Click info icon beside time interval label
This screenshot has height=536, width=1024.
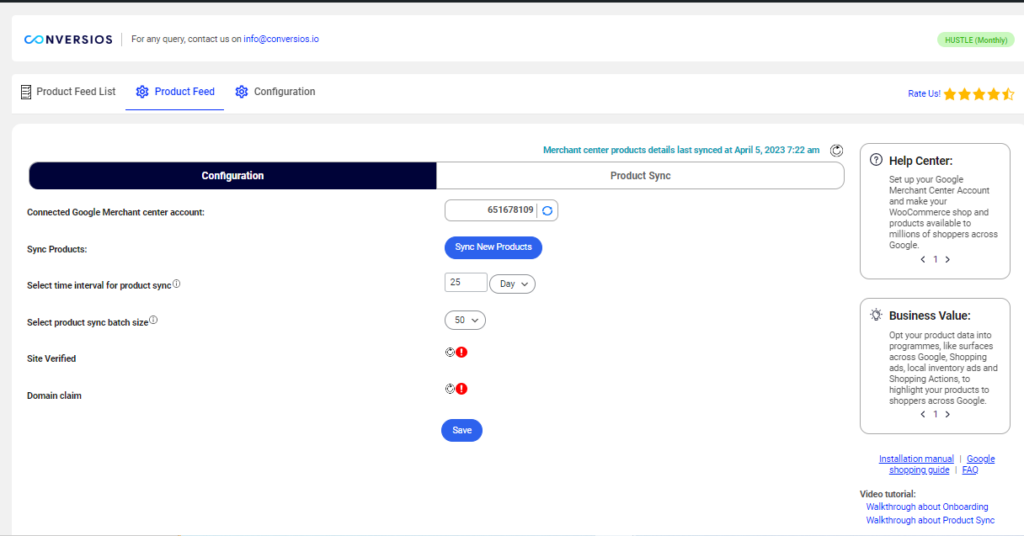pyautogui.click(x=176, y=284)
